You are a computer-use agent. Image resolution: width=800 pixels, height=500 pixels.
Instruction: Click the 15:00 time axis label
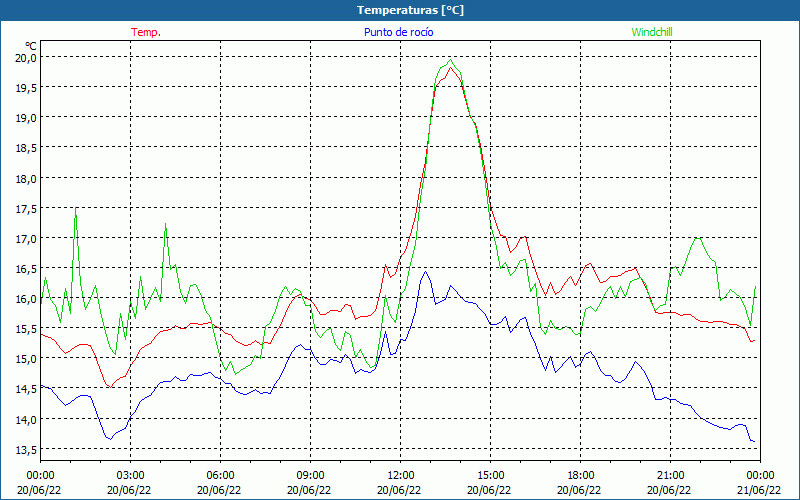pyautogui.click(x=490, y=475)
